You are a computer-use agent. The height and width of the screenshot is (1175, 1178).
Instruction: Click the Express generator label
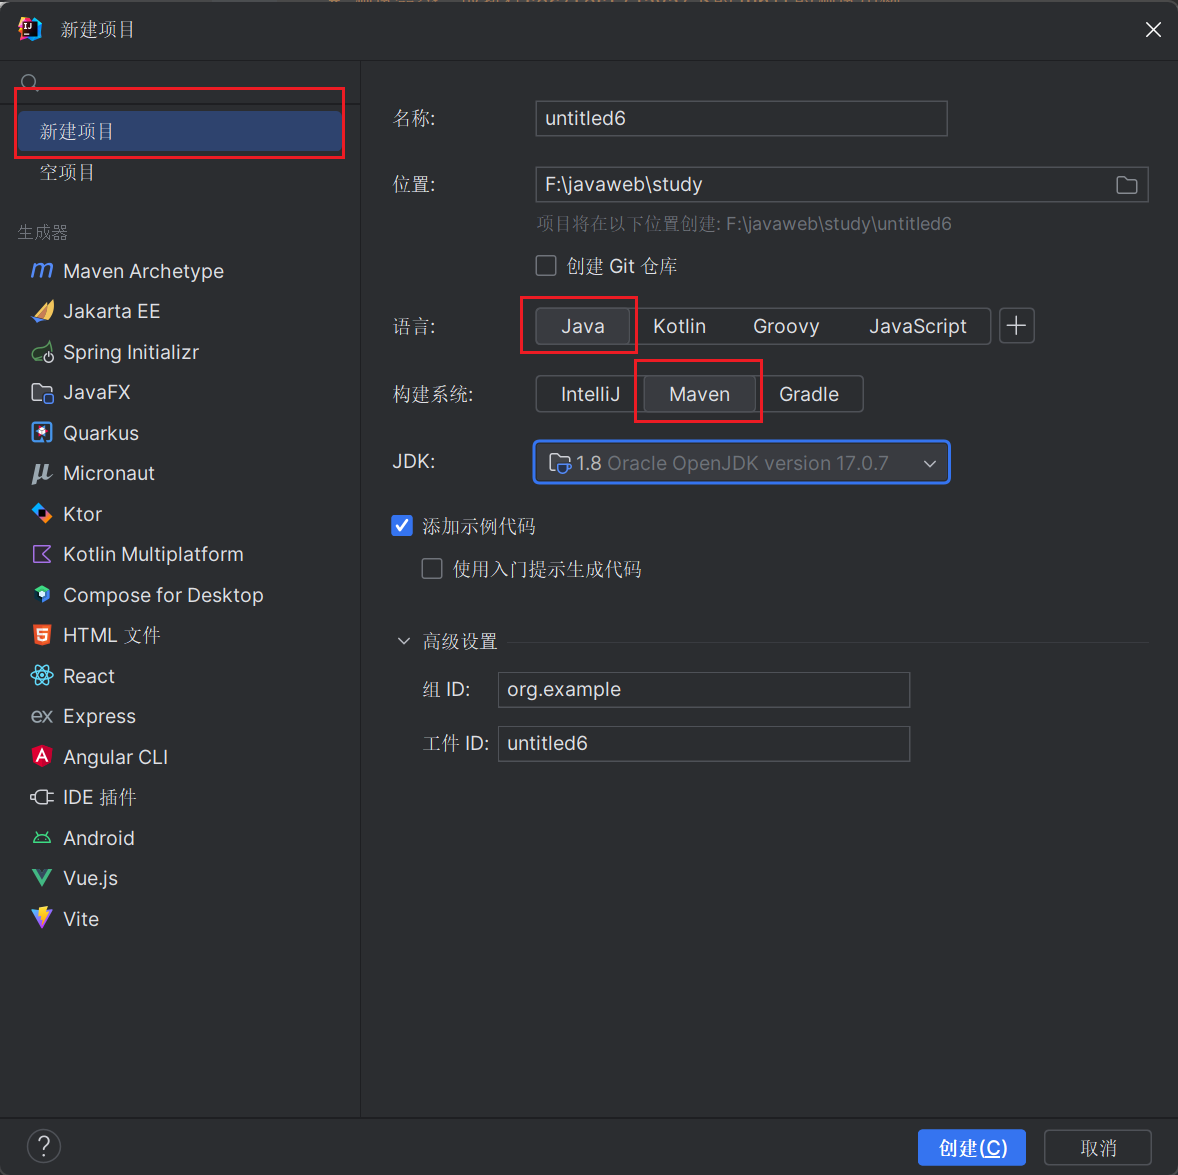(x=99, y=717)
